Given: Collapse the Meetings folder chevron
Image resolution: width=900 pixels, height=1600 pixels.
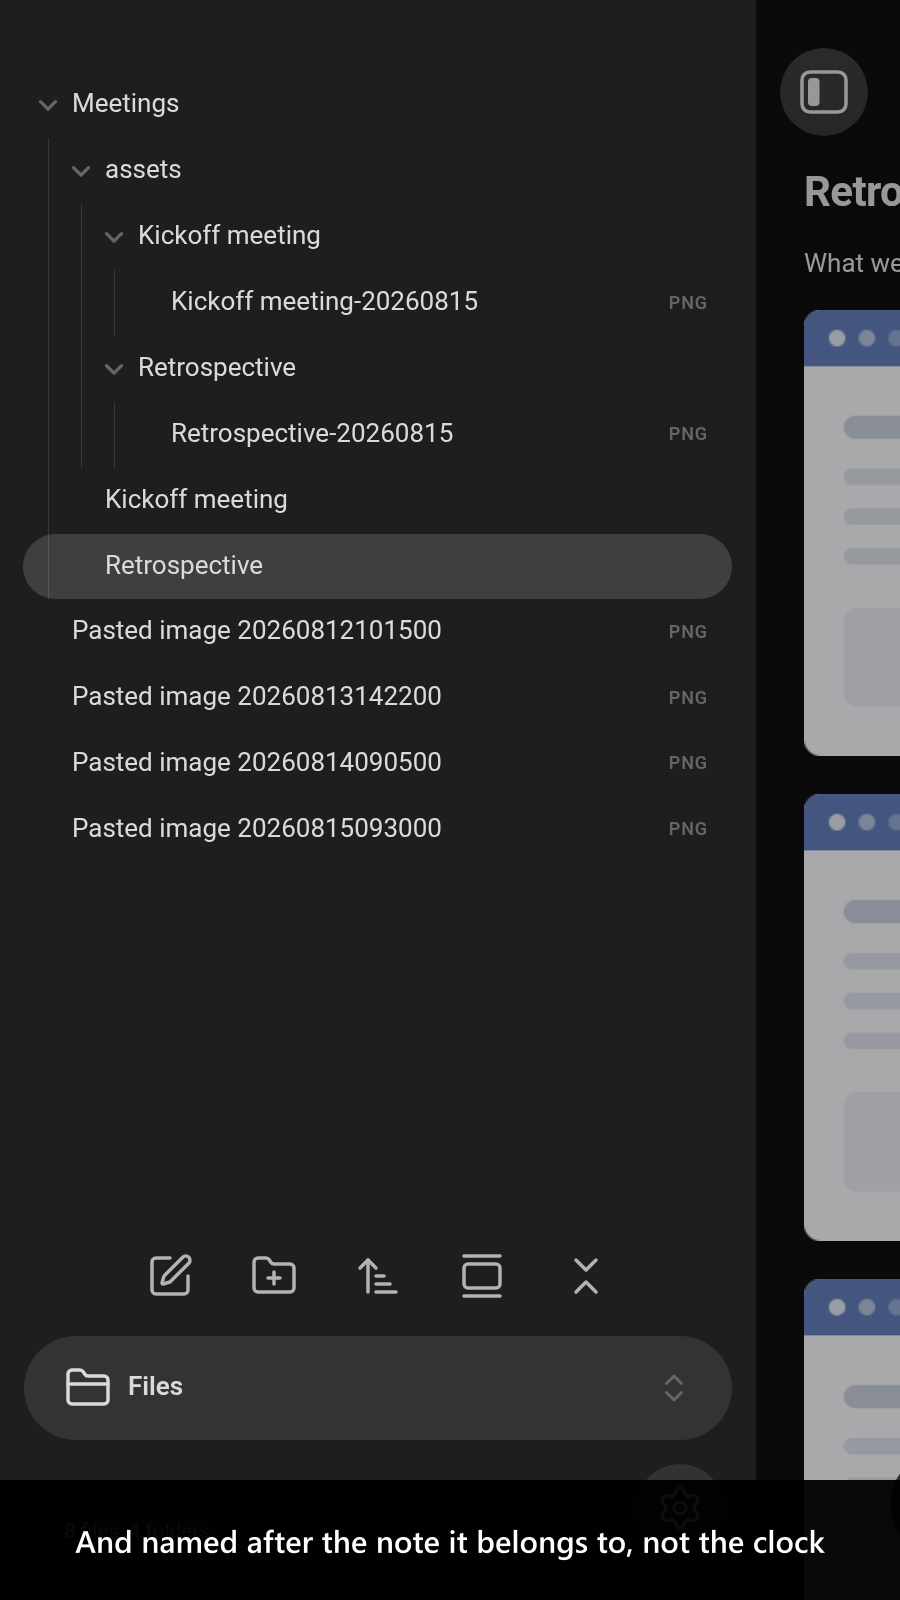Looking at the screenshot, I should (x=48, y=104).
